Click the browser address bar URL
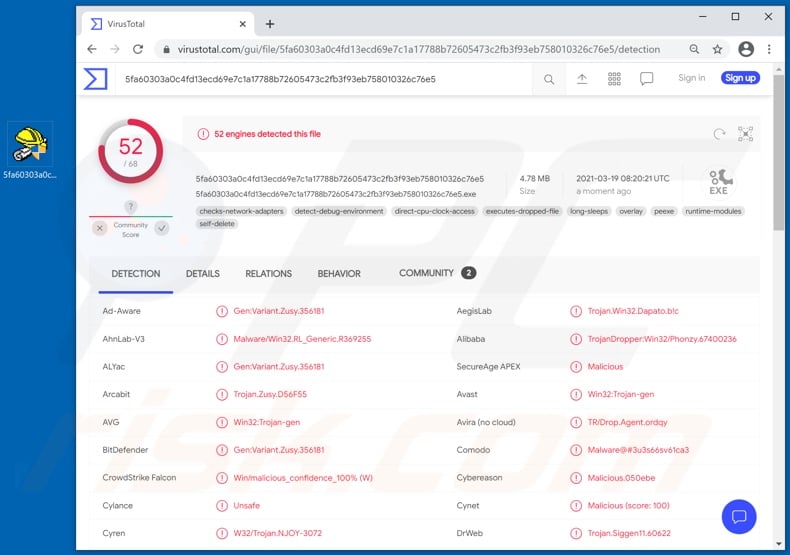Viewport: 790px width, 555px height. pos(418,49)
